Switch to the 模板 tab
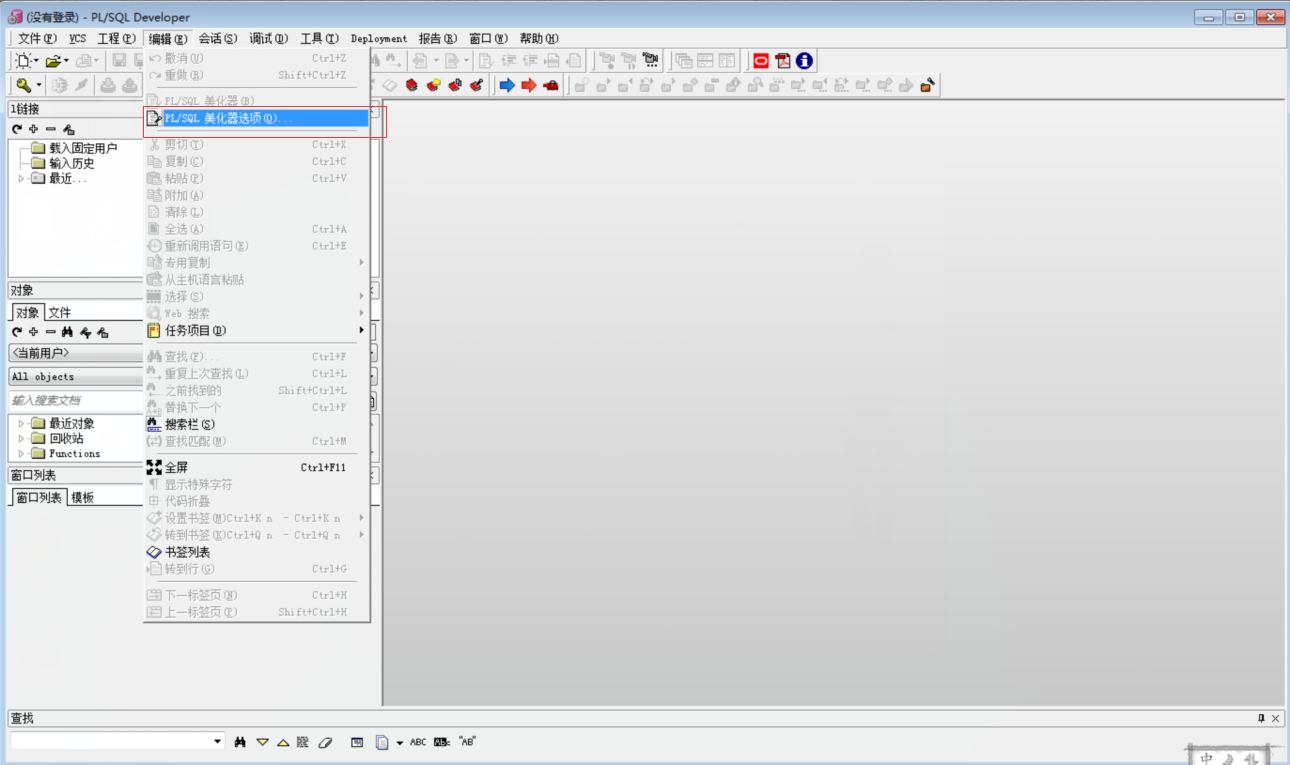Image resolution: width=1290 pixels, height=765 pixels. [82, 498]
